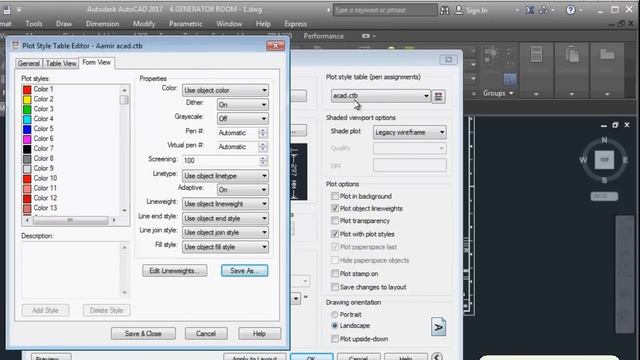Click the collapse options arrow in Plot dialog
The height and width of the screenshot is (360, 640).
(x=437, y=357)
